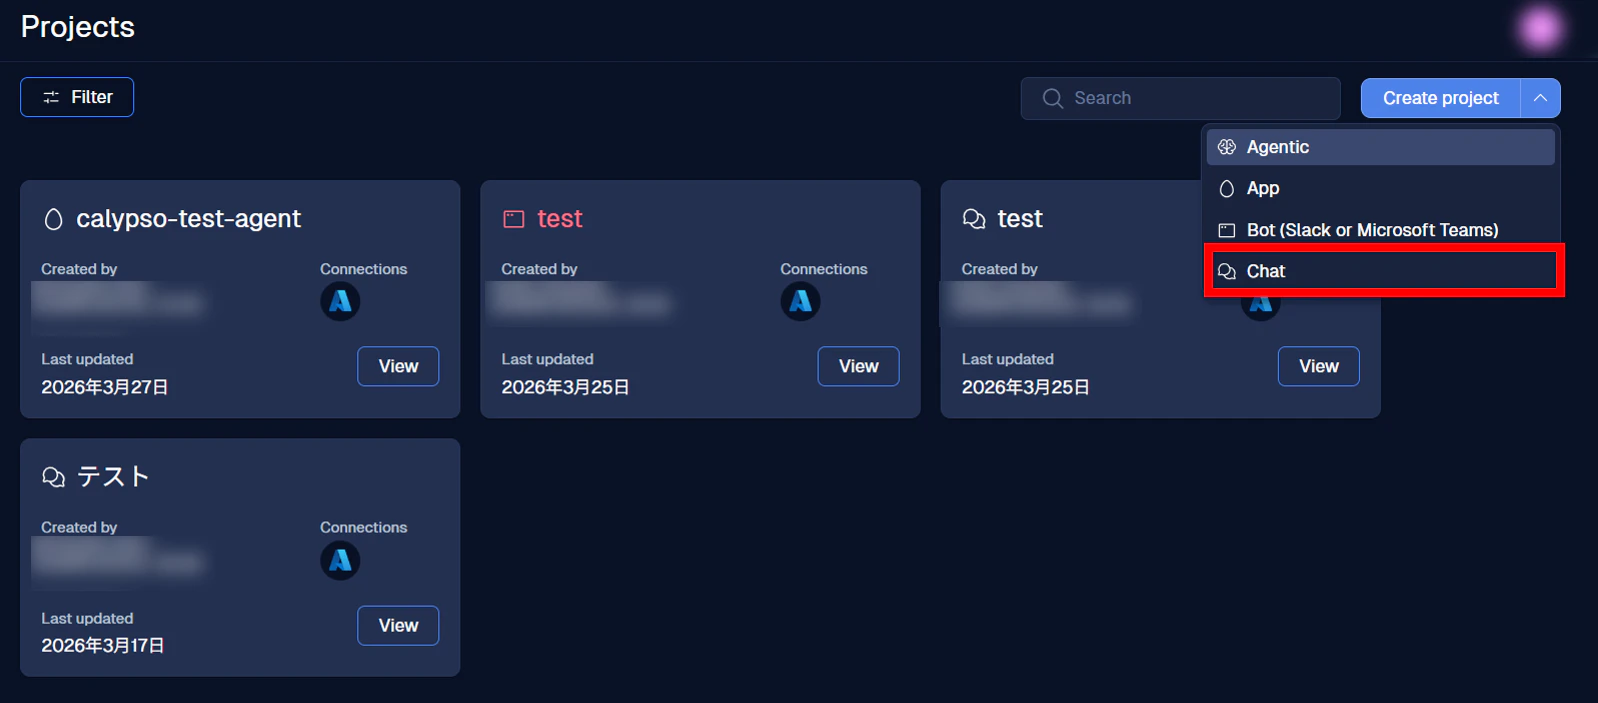This screenshot has height=703, width=1598.
Task: Select App from the project type menu
Action: [1380, 188]
